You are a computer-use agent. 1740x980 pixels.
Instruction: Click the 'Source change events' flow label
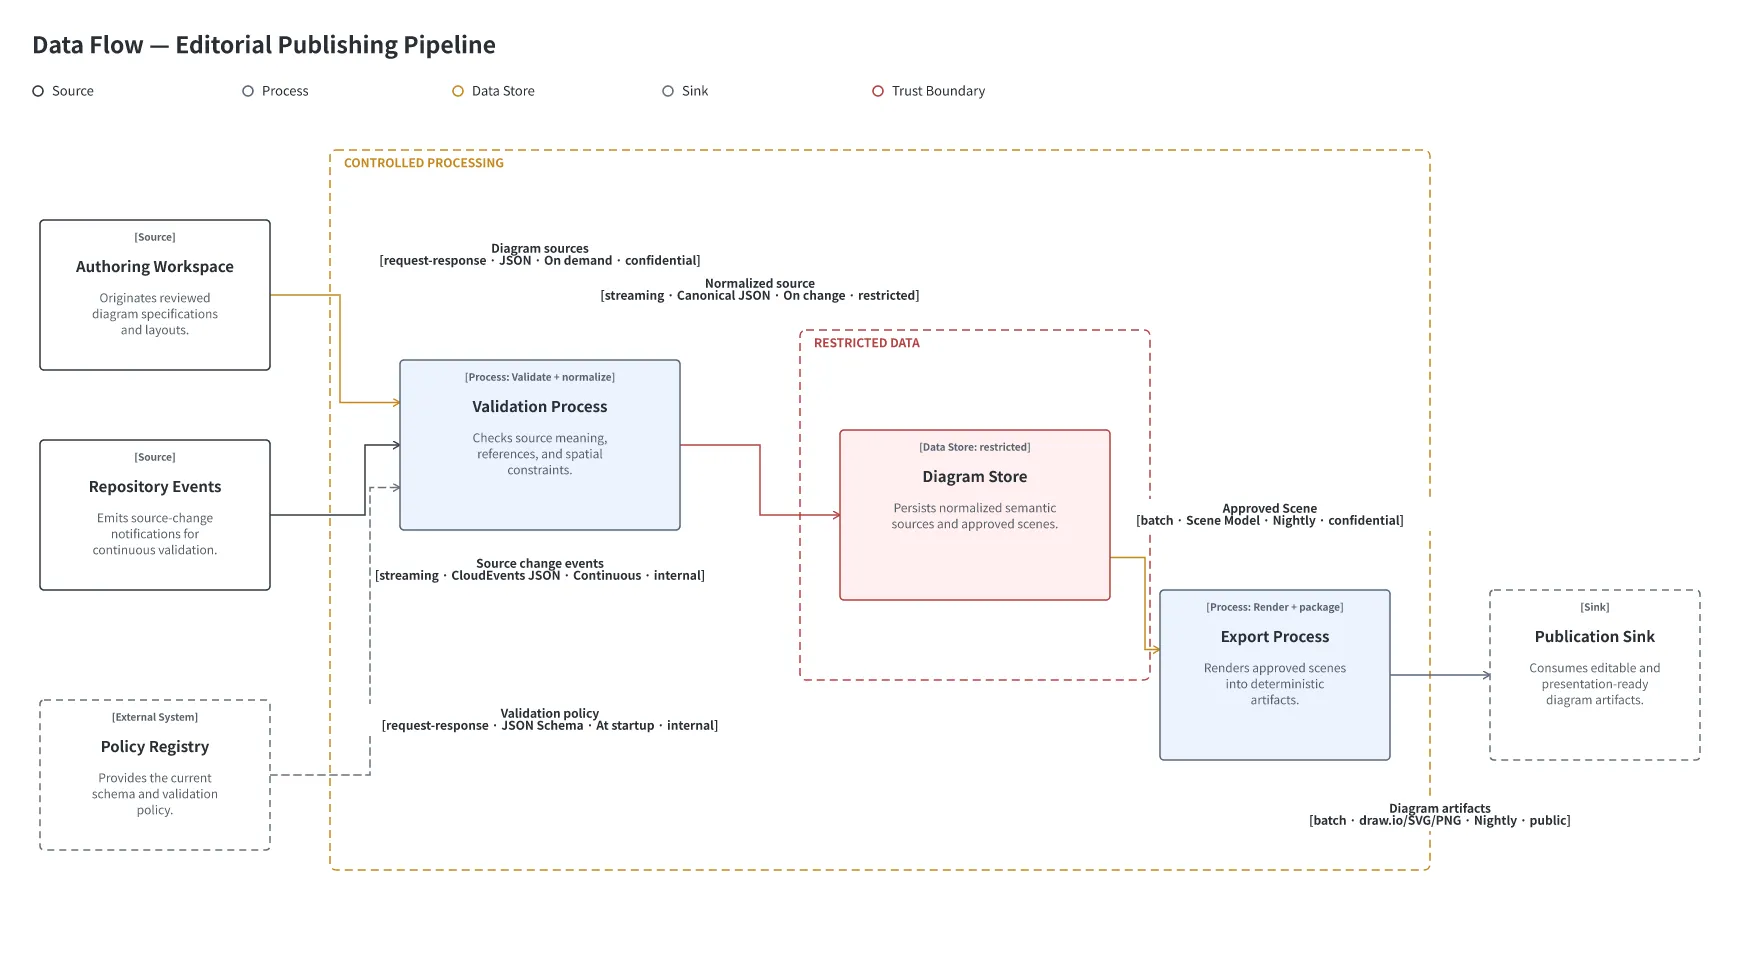[540, 563]
